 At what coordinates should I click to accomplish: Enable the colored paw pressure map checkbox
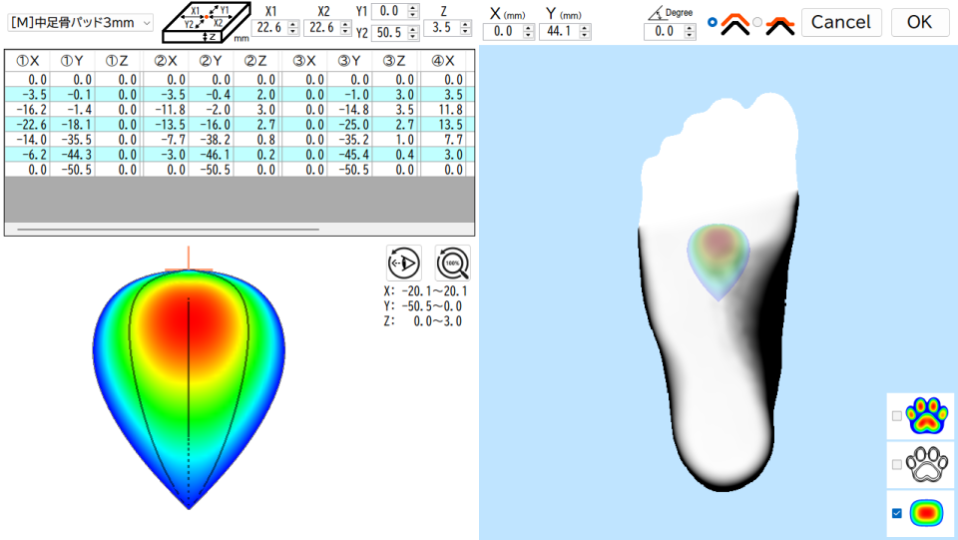897,416
